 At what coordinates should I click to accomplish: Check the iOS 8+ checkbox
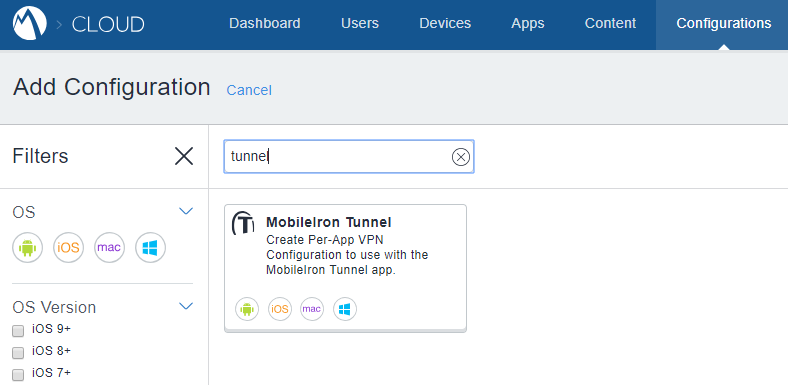pyautogui.click(x=18, y=352)
